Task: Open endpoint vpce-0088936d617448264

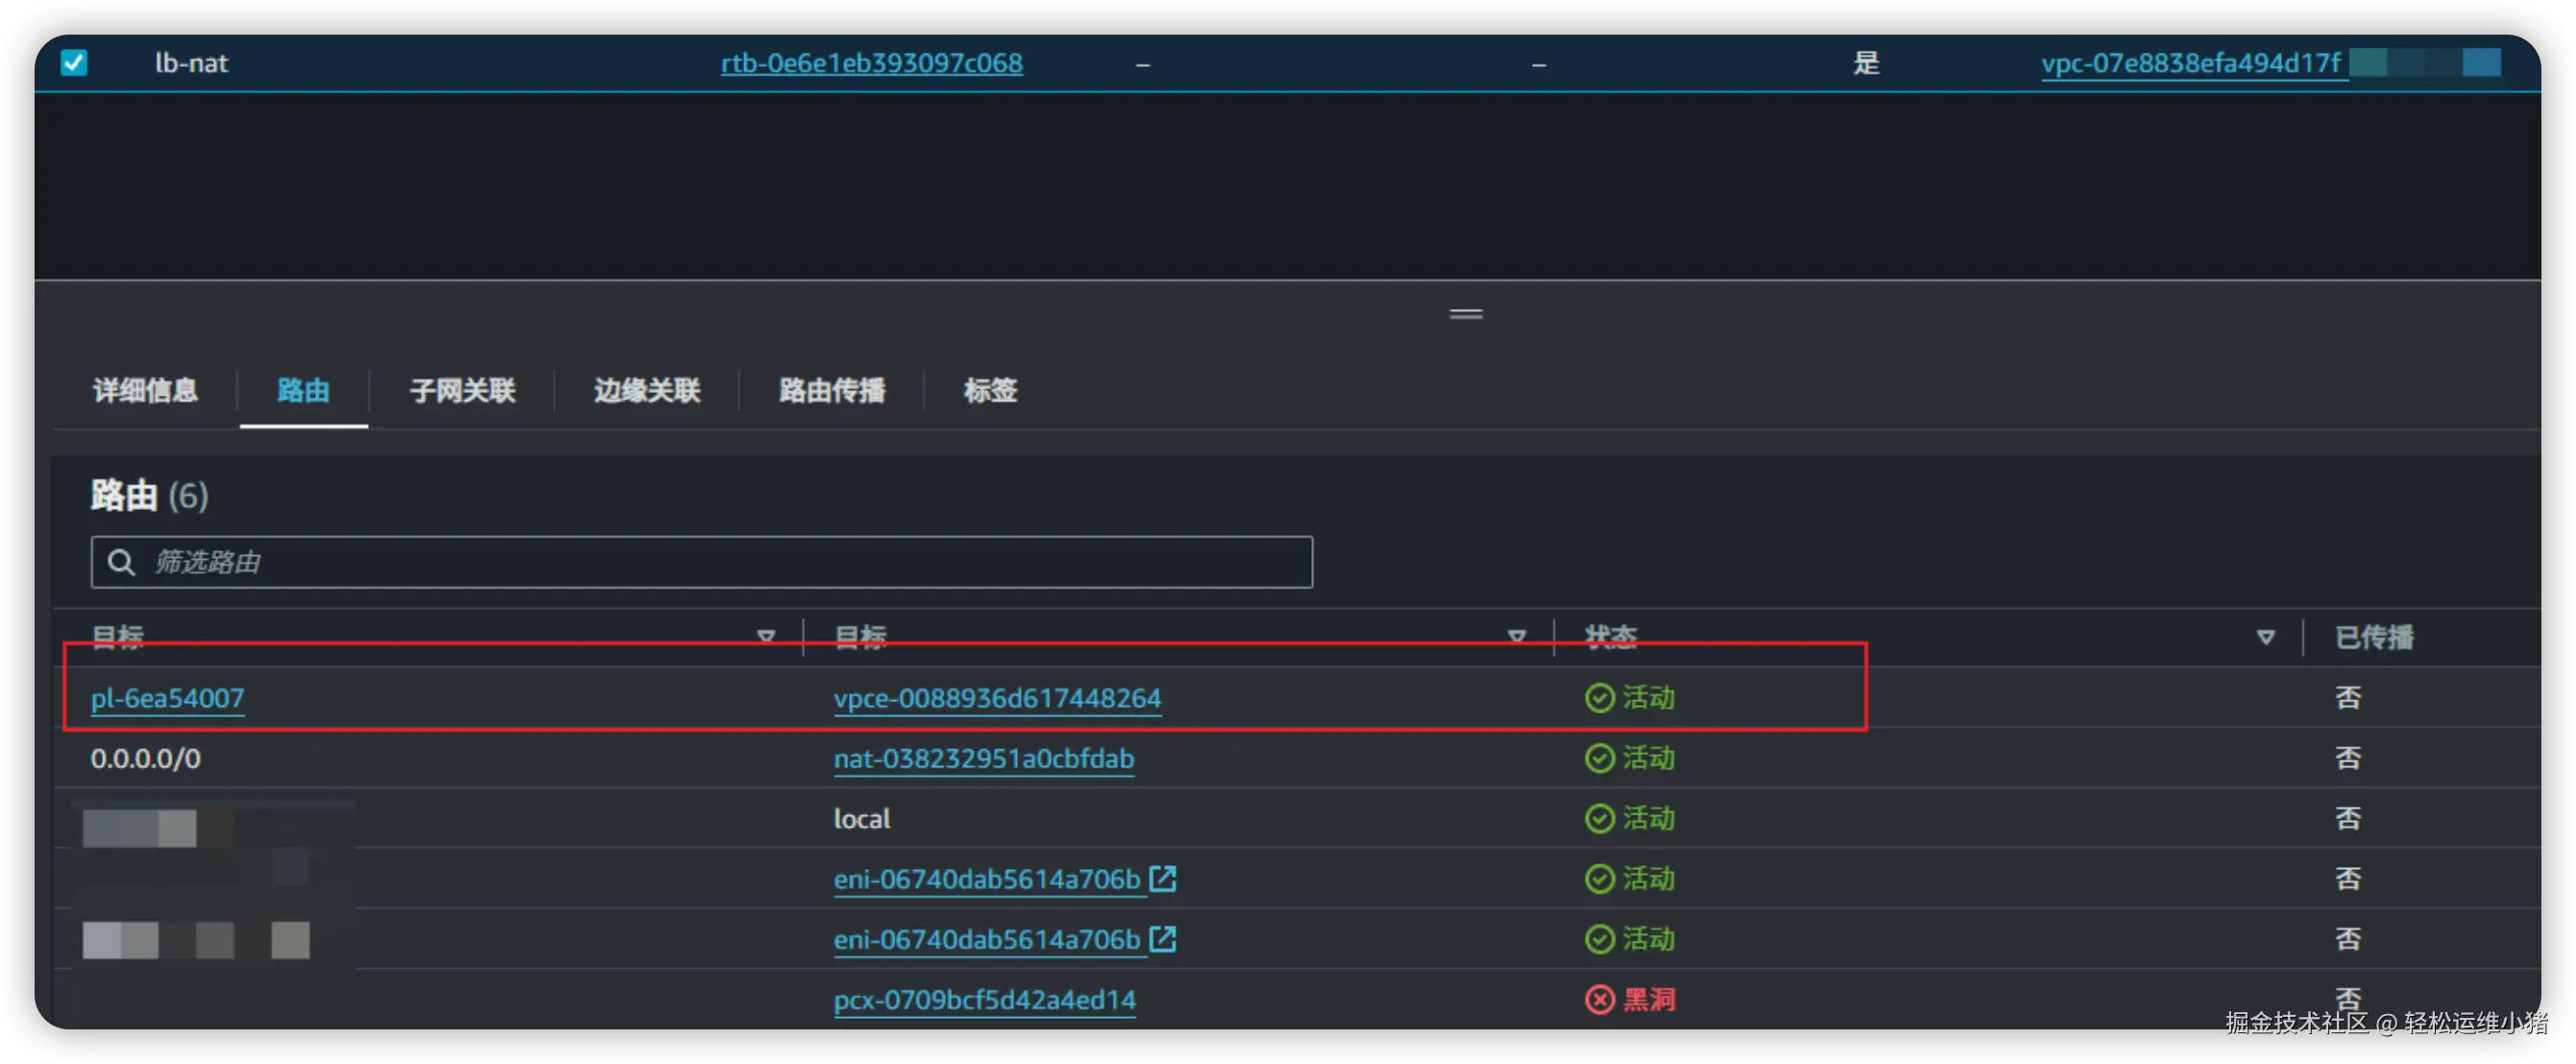Action: (996, 698)
